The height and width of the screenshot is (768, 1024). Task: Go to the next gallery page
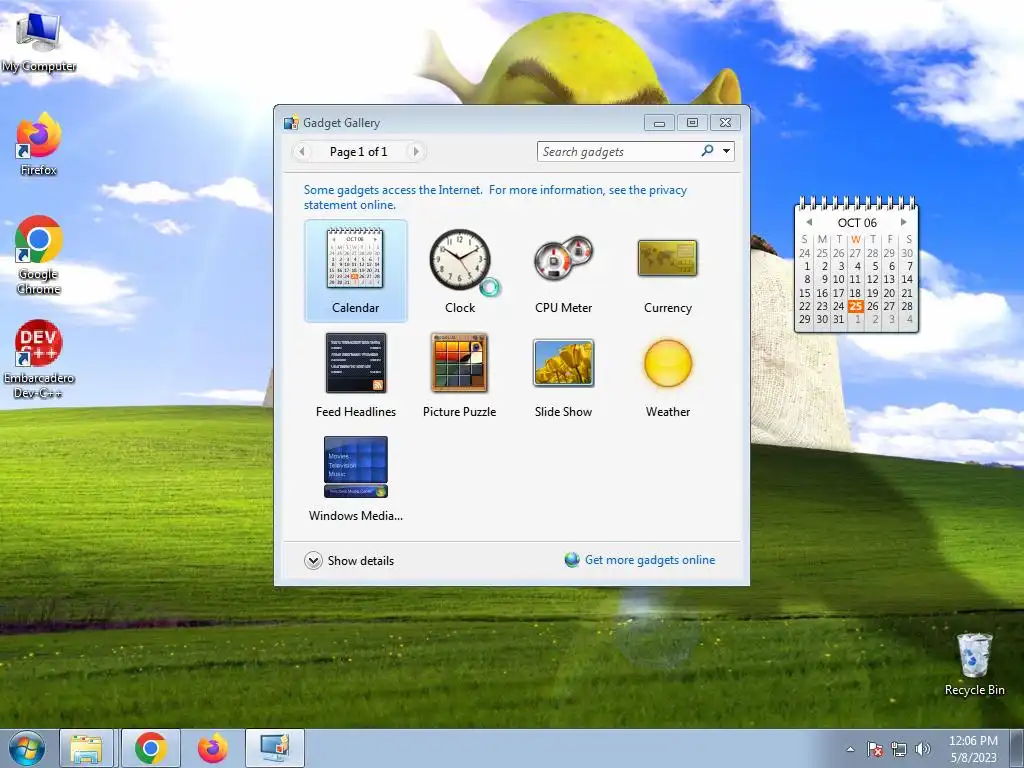(416, 152)
